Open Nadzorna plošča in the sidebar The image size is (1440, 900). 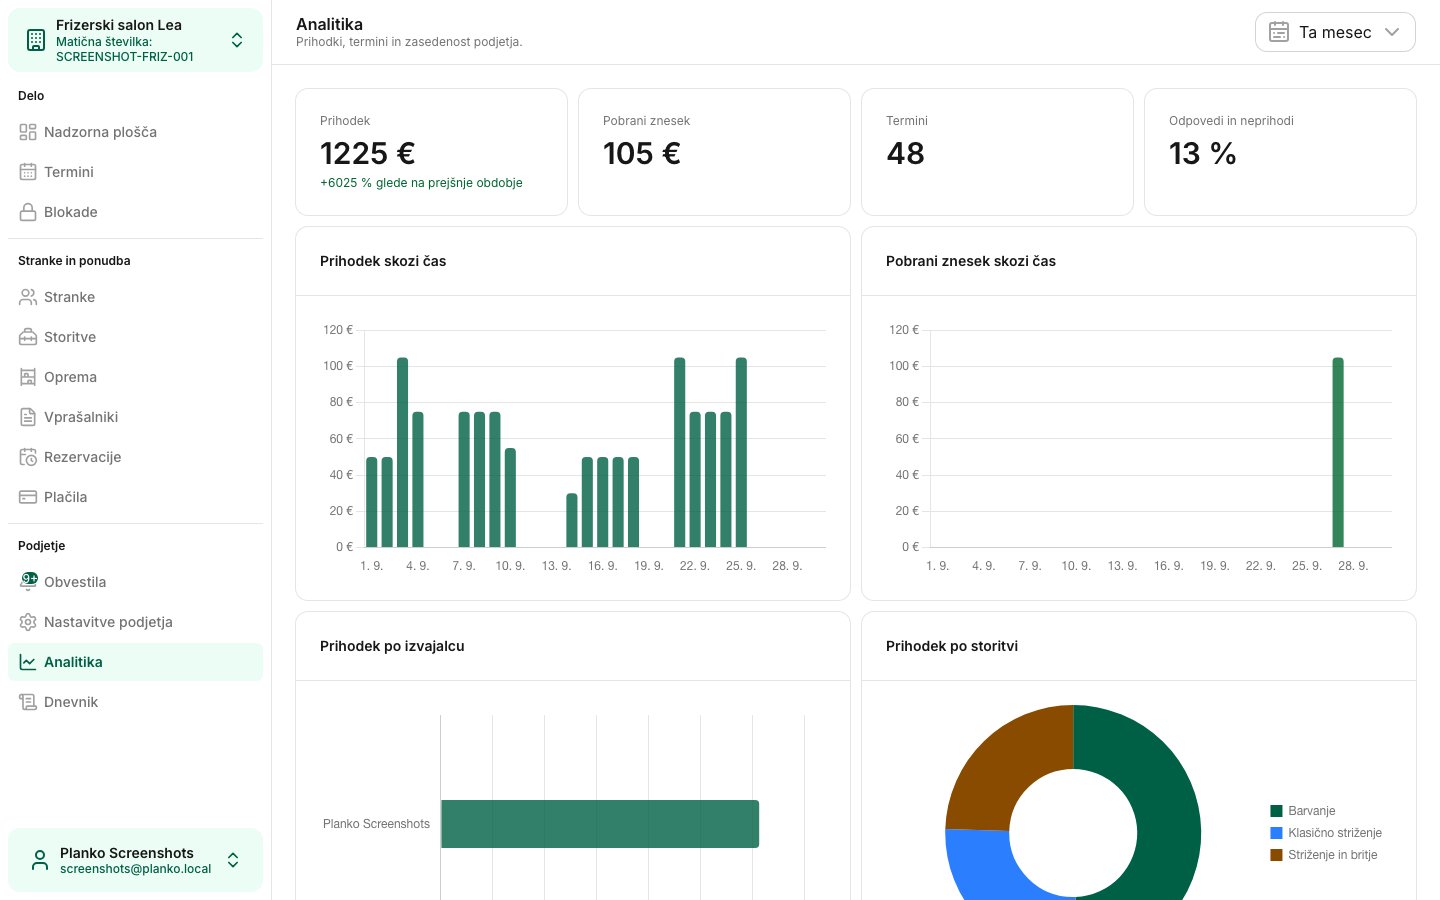click(136, 132)
